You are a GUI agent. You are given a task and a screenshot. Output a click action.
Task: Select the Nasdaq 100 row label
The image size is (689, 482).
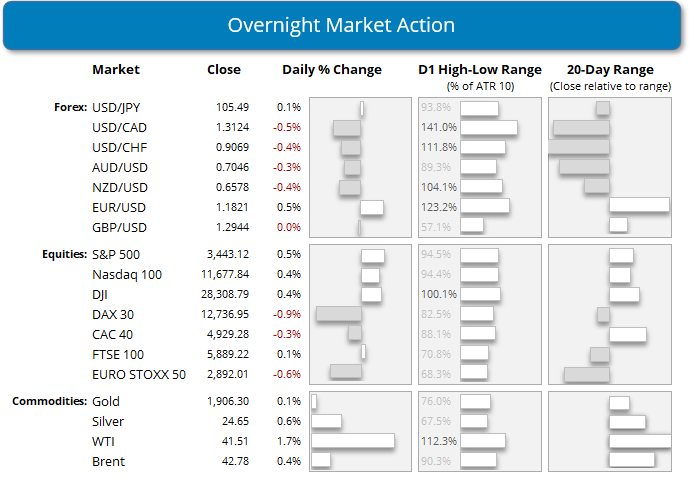coord(126,275)
